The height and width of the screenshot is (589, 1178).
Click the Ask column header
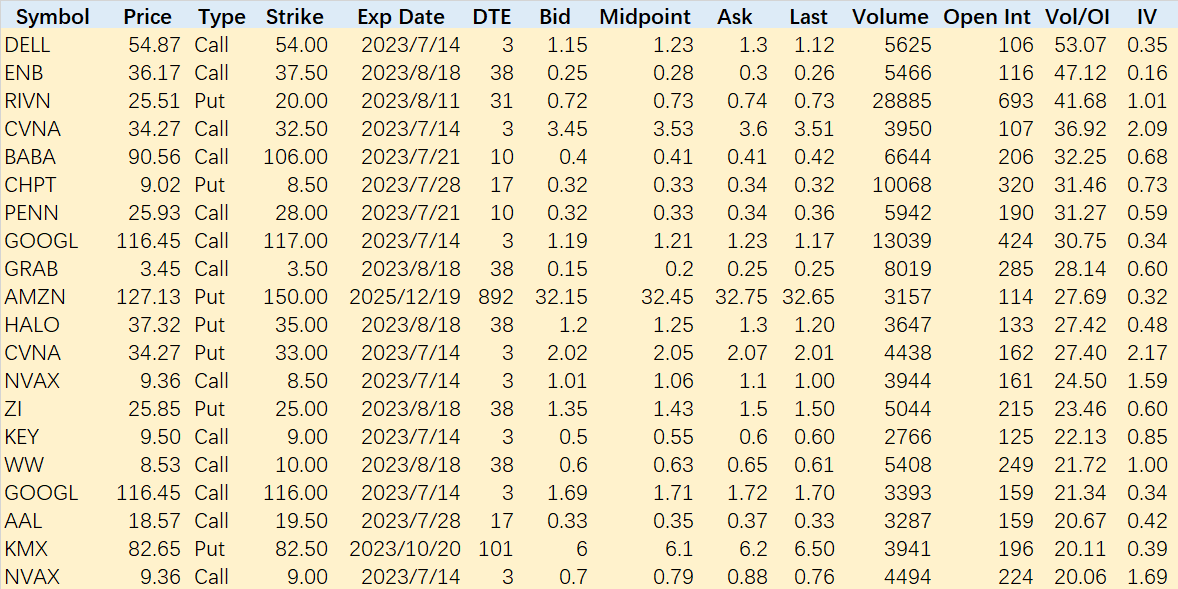point(735,17)
